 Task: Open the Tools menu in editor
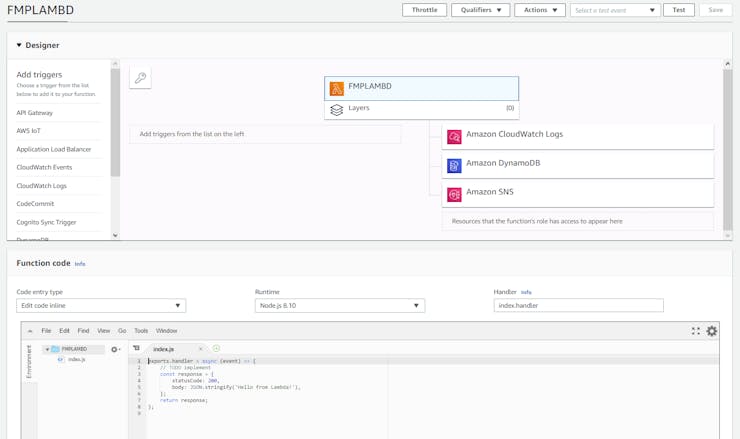coord(141,331)
